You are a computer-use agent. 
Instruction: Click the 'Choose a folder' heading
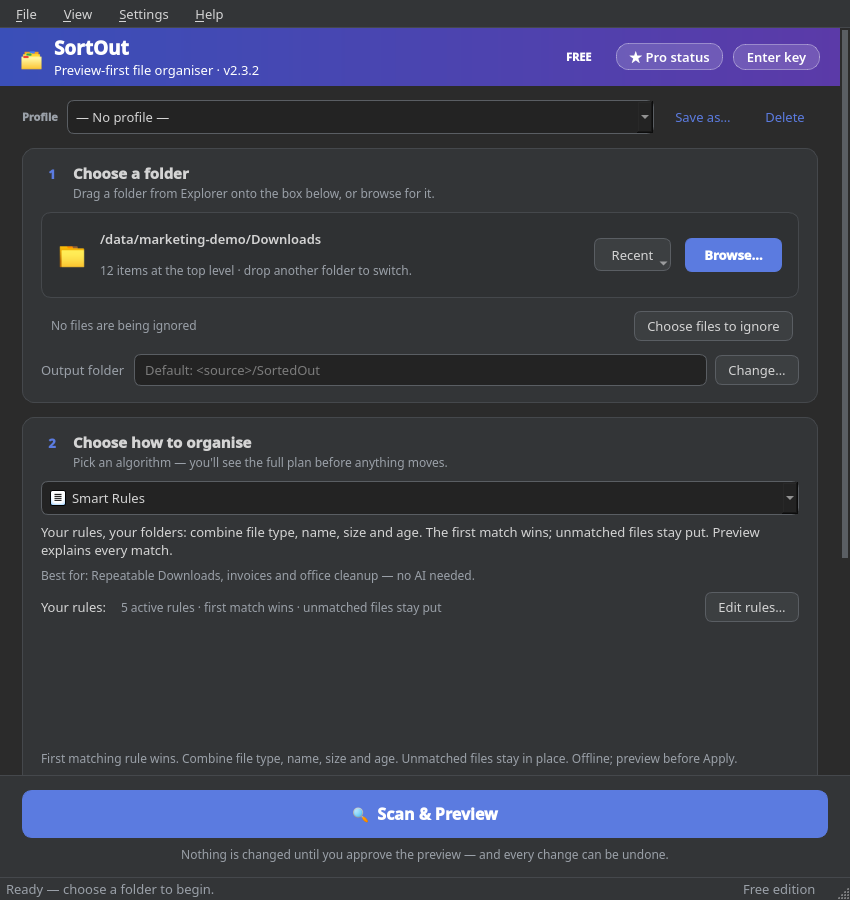131,173
